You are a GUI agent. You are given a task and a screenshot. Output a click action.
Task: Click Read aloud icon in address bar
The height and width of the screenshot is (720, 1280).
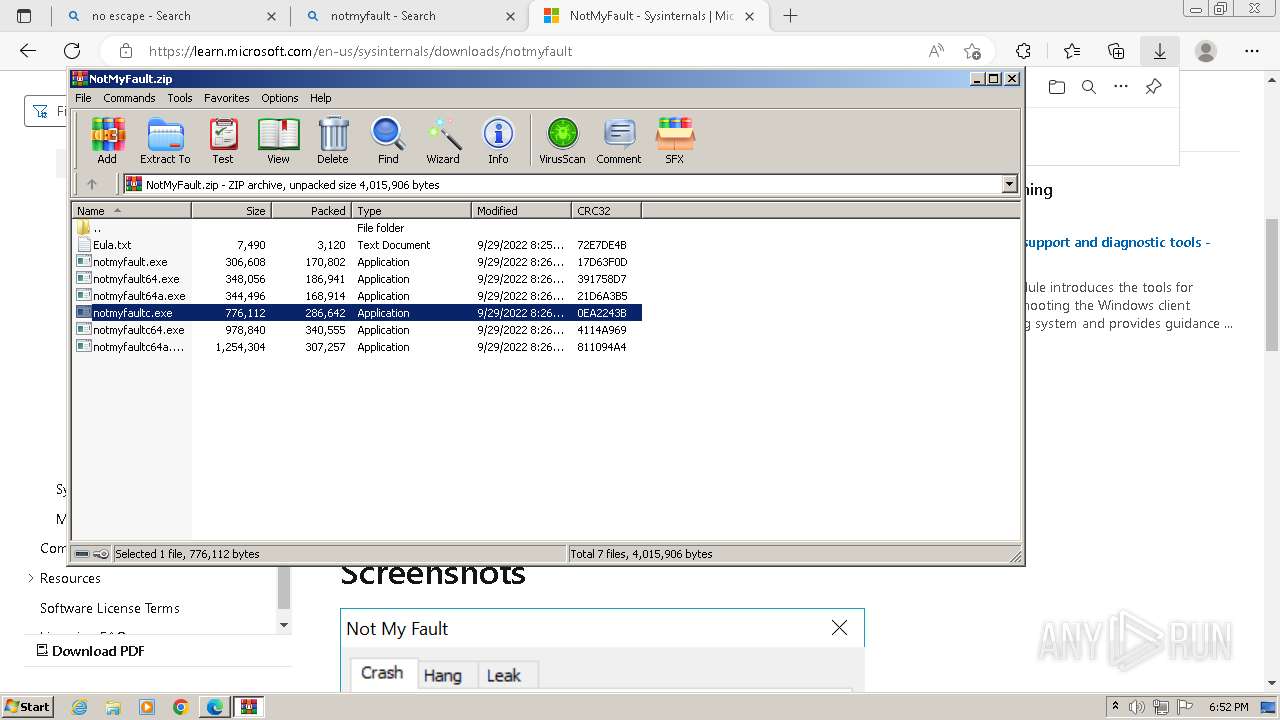click(936, 51)
